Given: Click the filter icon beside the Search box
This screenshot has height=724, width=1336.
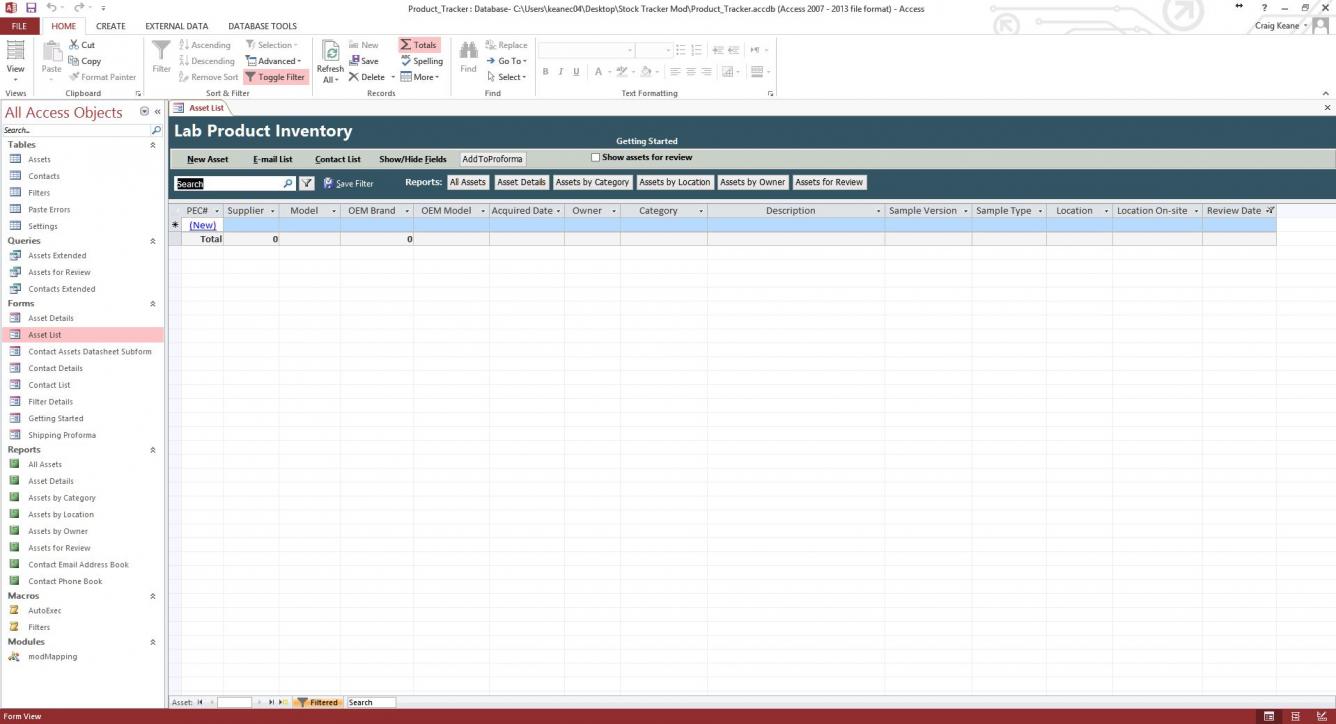Looking at the screenshot, I should [x=307, y=184].
